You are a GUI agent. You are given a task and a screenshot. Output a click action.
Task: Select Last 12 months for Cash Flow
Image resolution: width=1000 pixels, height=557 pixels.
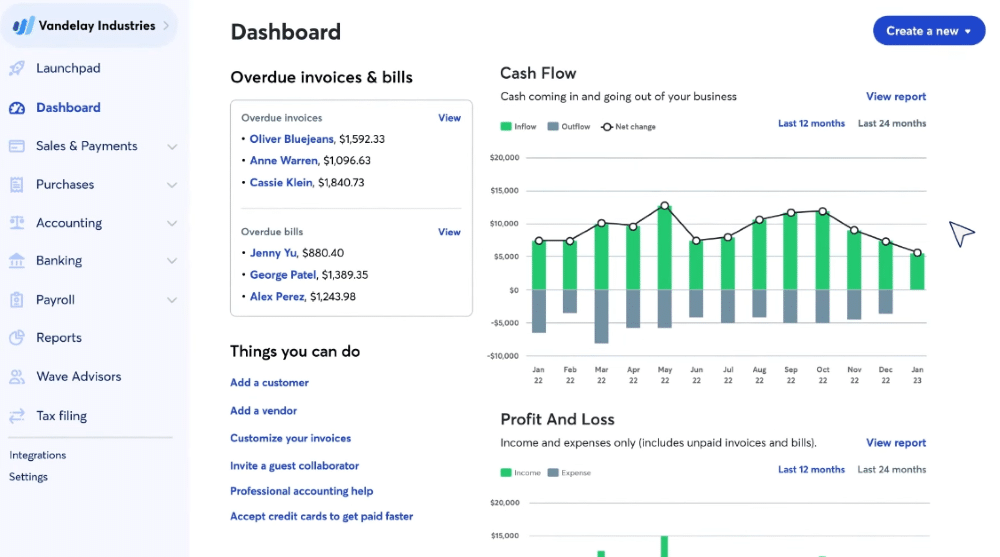pos(811,124)
